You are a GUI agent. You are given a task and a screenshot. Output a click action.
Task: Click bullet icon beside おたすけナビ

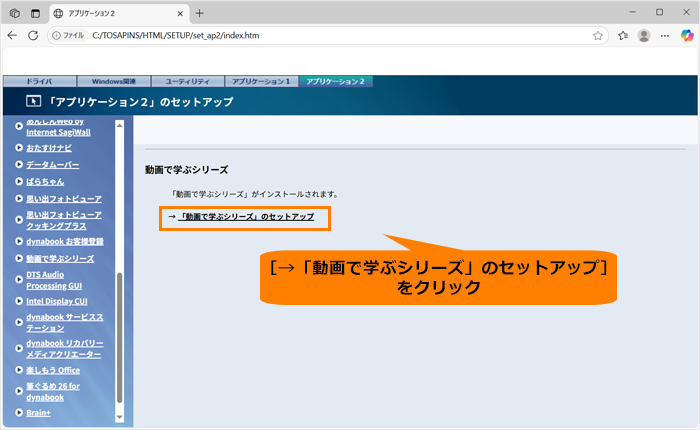point(19,147)
